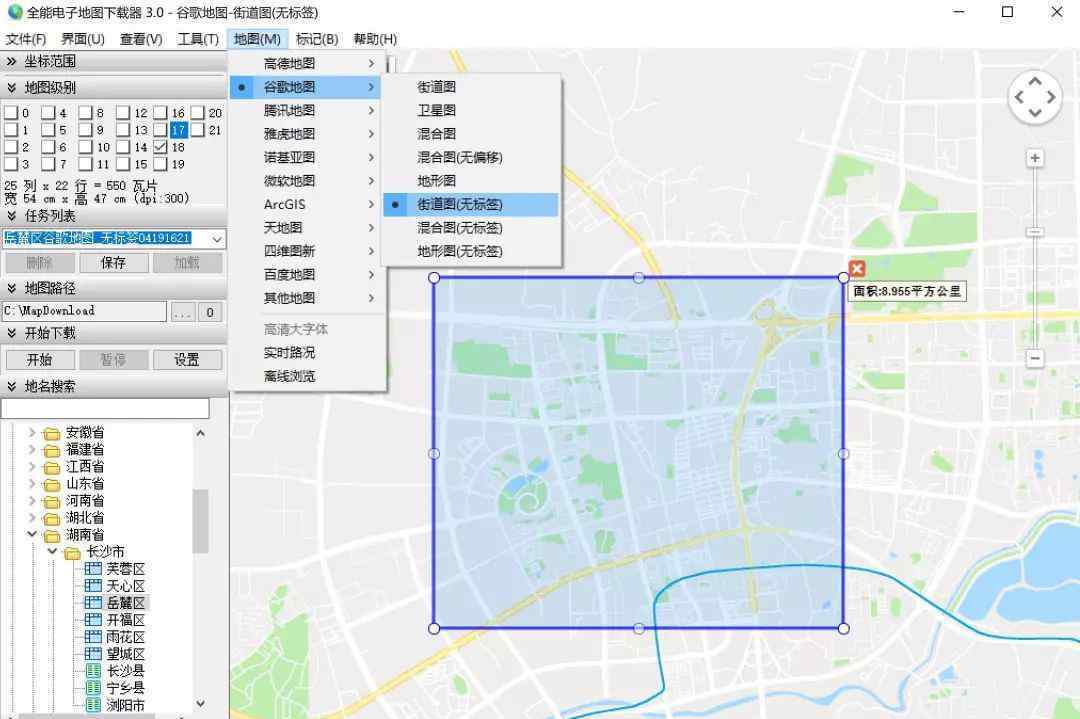The image size is (1080, 719).
Task: Pan map using the navigation compass control
Action: (1035, 98)
